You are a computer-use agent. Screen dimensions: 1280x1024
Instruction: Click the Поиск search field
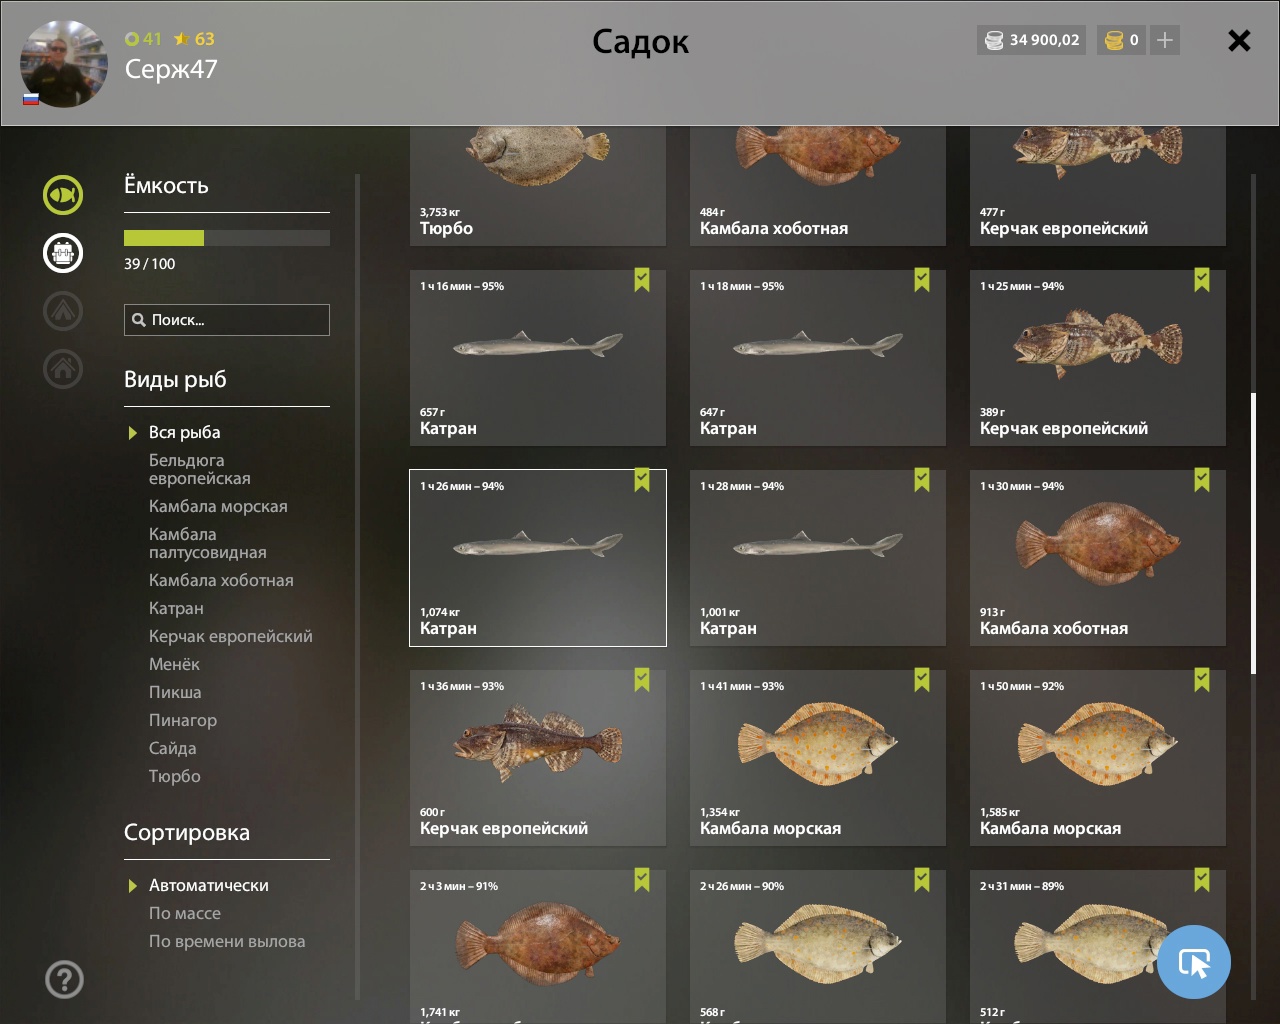click(227, 320)
